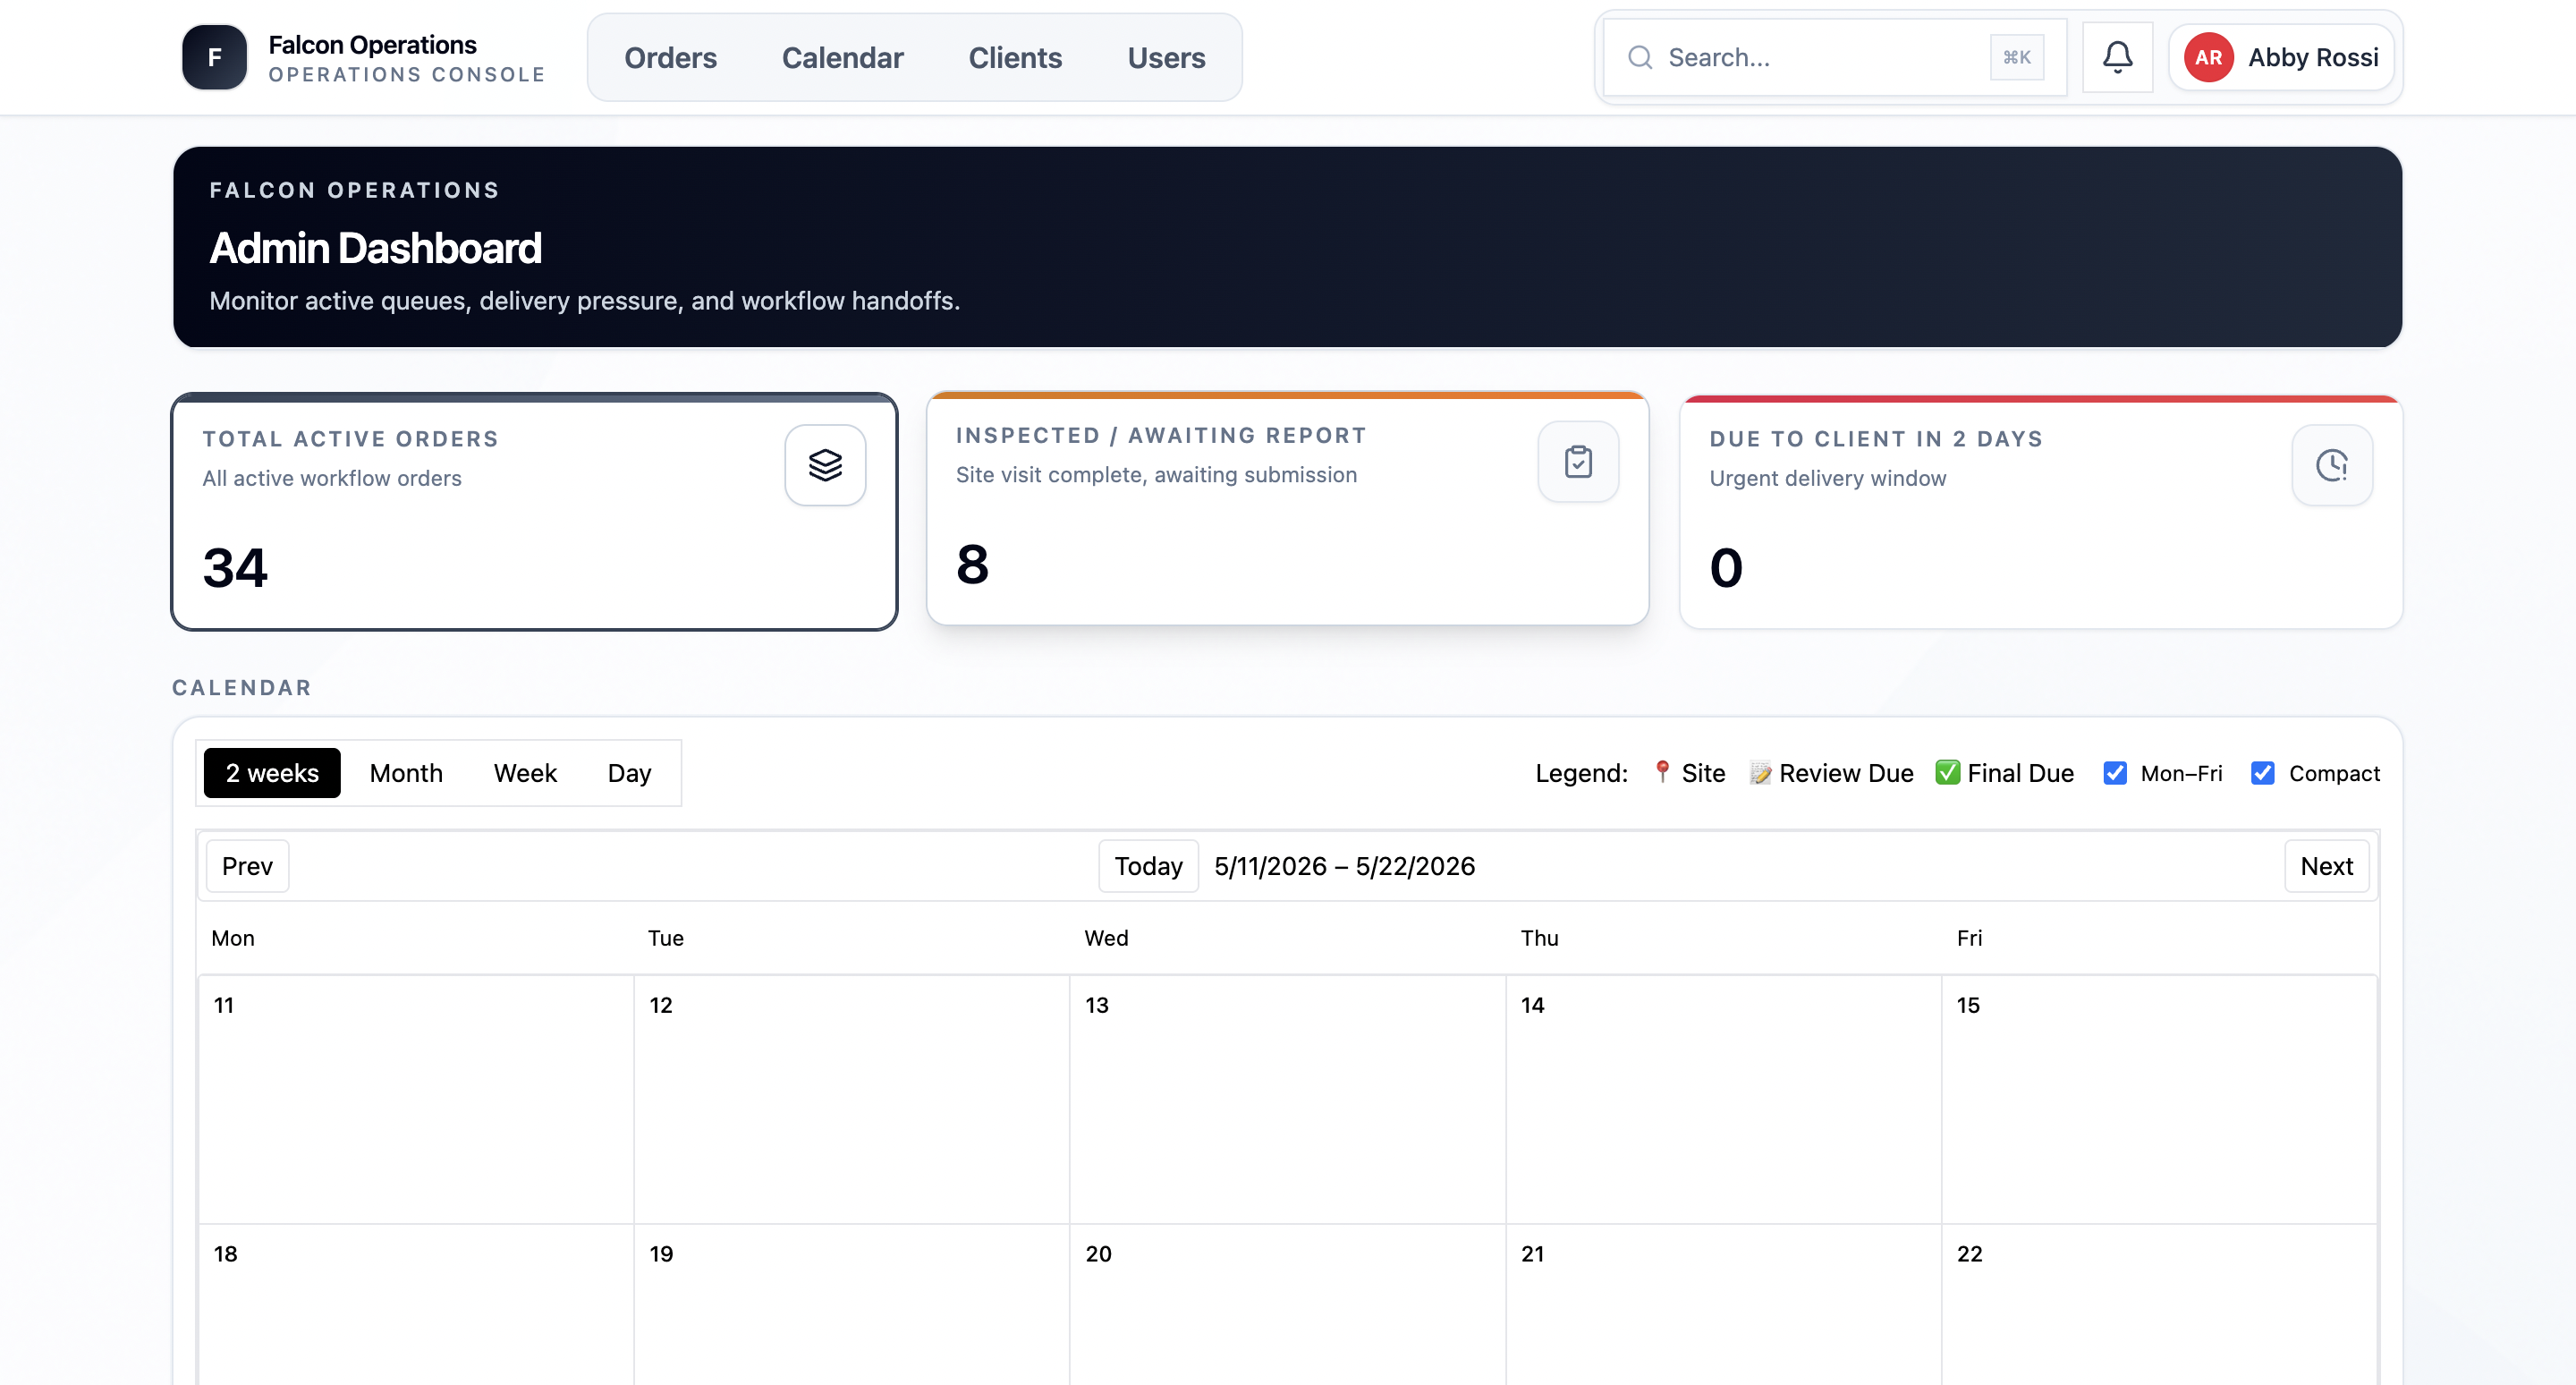The width and height of the screenshot is (2576, 1385).
Task: Open the Calendar nav item
Action: (842, 57)
